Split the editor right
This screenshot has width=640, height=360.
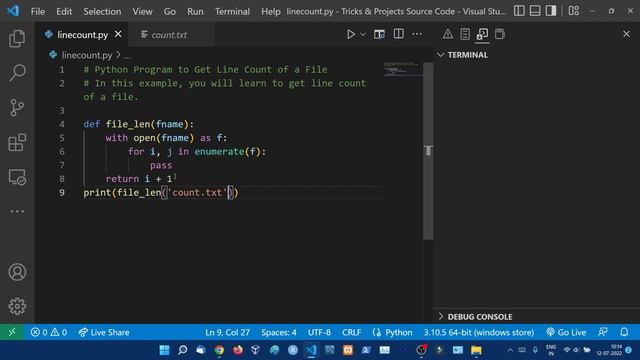coord(398,34)
